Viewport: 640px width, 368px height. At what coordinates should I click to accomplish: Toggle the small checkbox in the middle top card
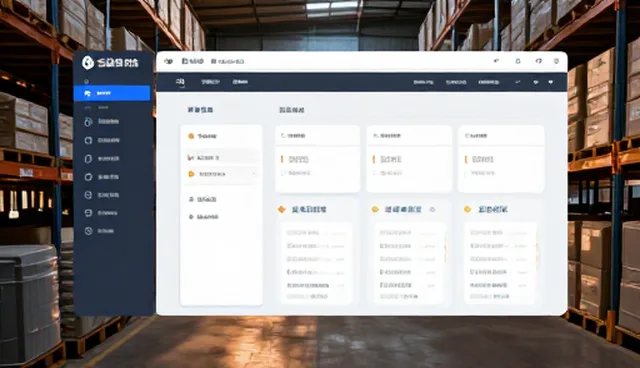coord(375,173)
